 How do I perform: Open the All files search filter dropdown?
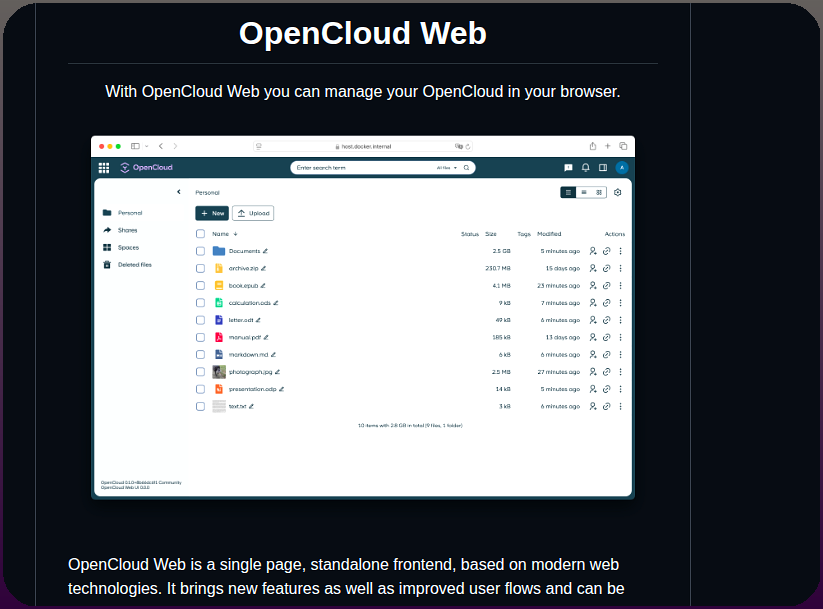(447, 168)
